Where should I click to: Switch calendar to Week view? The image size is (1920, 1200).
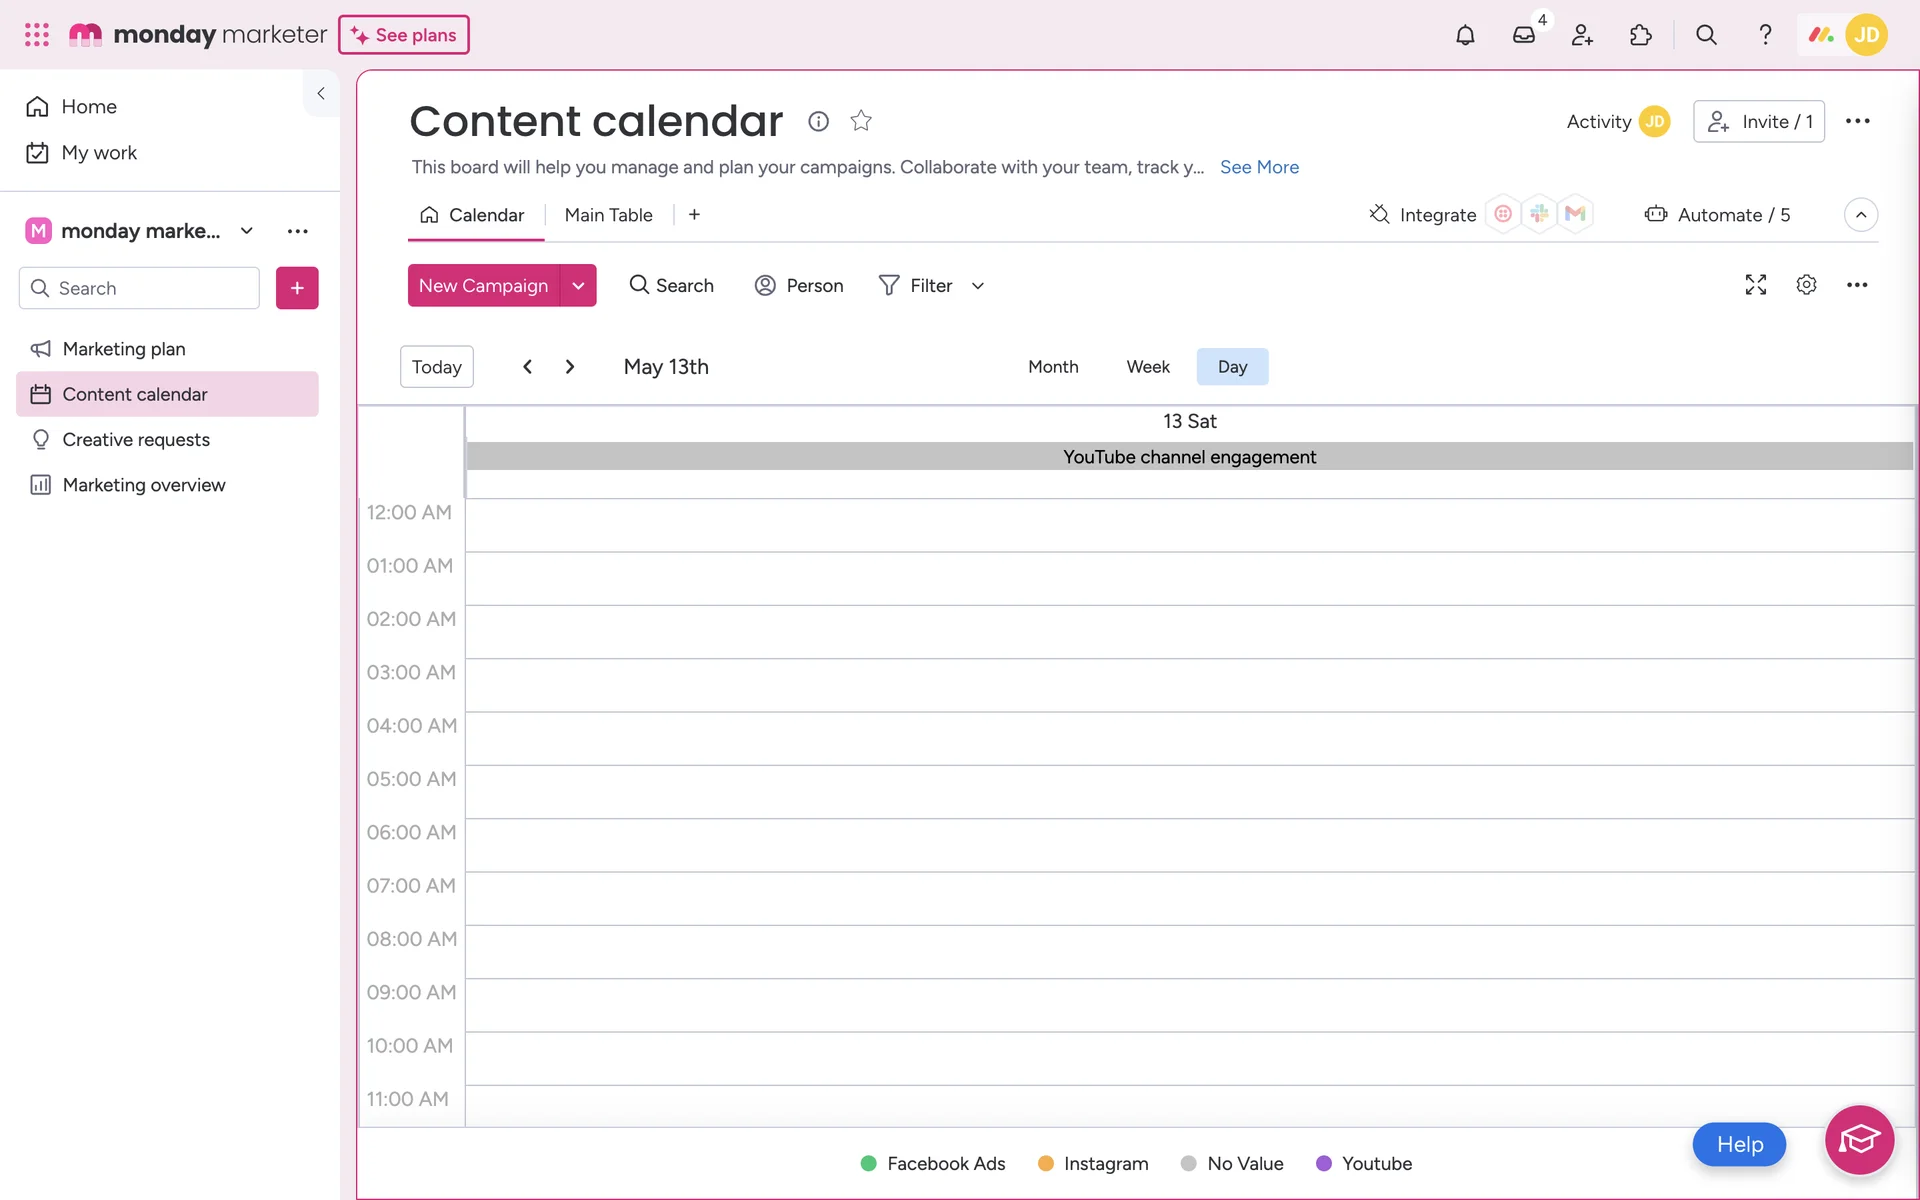1147,367
